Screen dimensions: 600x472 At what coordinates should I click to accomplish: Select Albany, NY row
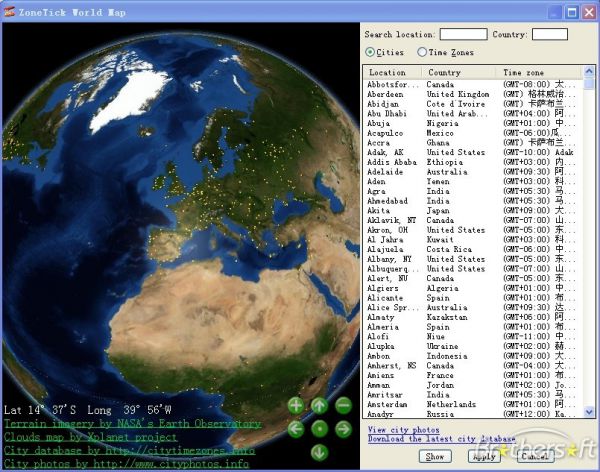[473, 259]
